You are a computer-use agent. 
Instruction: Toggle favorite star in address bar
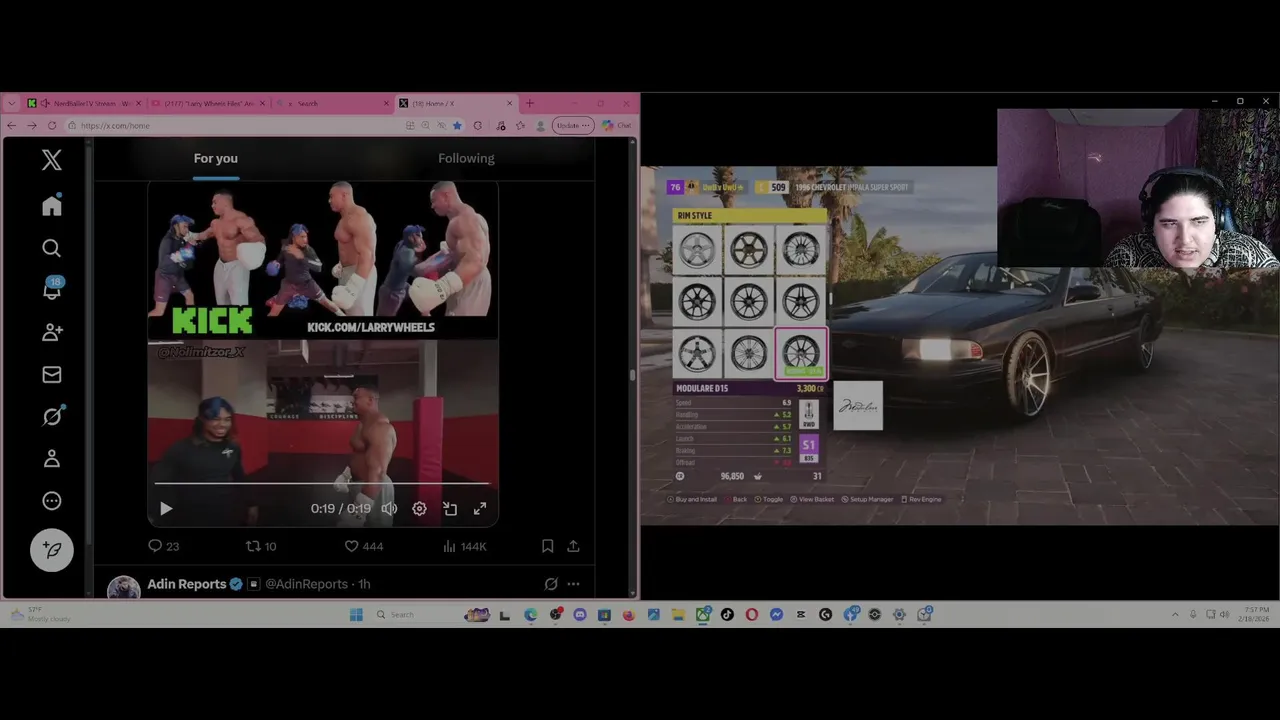point(457,125)
